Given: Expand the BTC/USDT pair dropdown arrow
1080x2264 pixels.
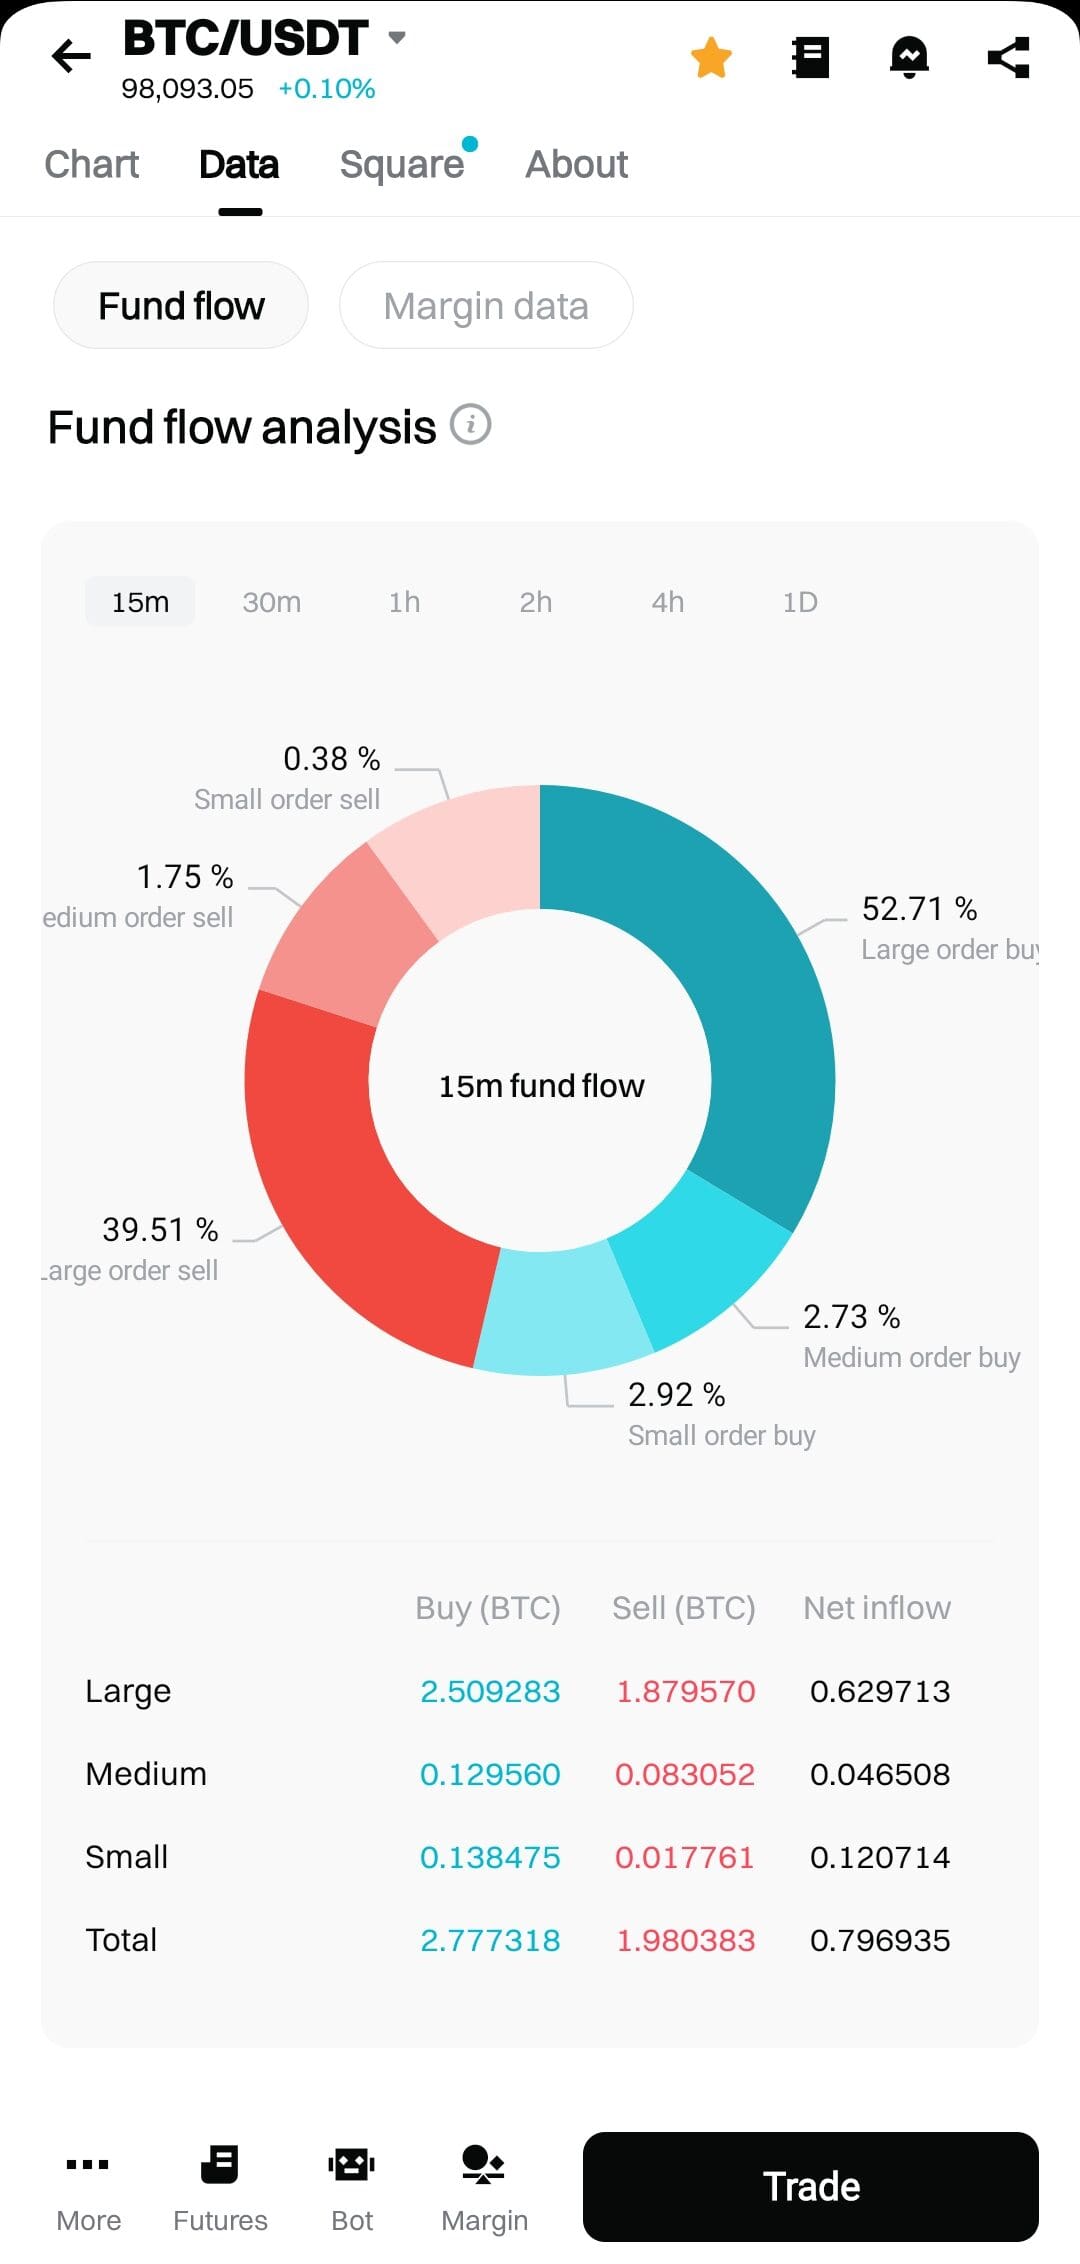Looking at the screenshot, I should [397, 38].
